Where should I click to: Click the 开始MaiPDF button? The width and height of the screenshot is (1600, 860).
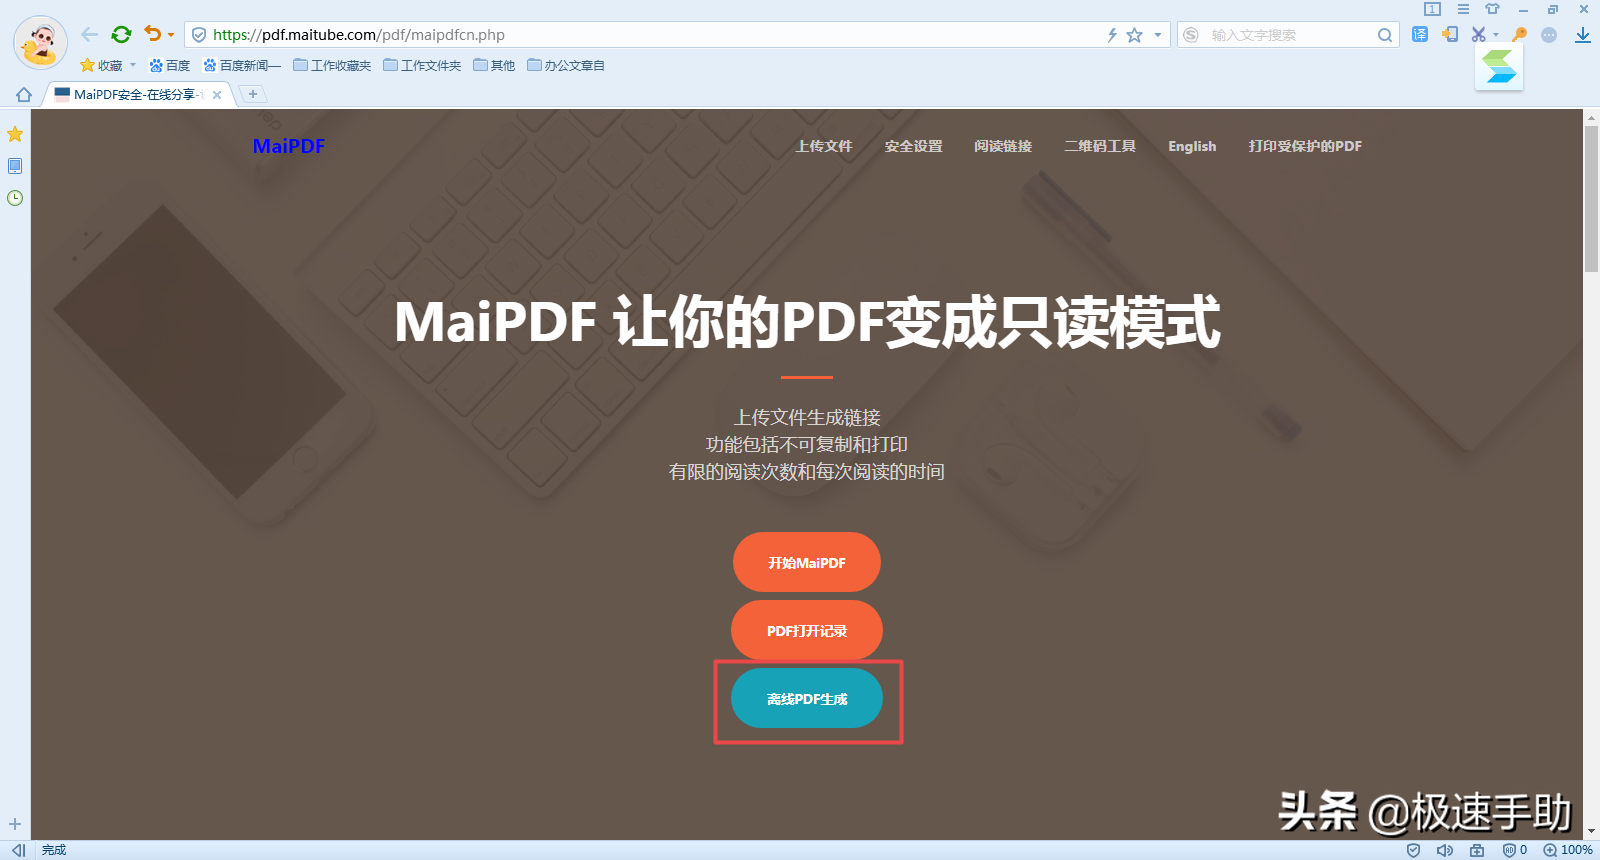807,562
